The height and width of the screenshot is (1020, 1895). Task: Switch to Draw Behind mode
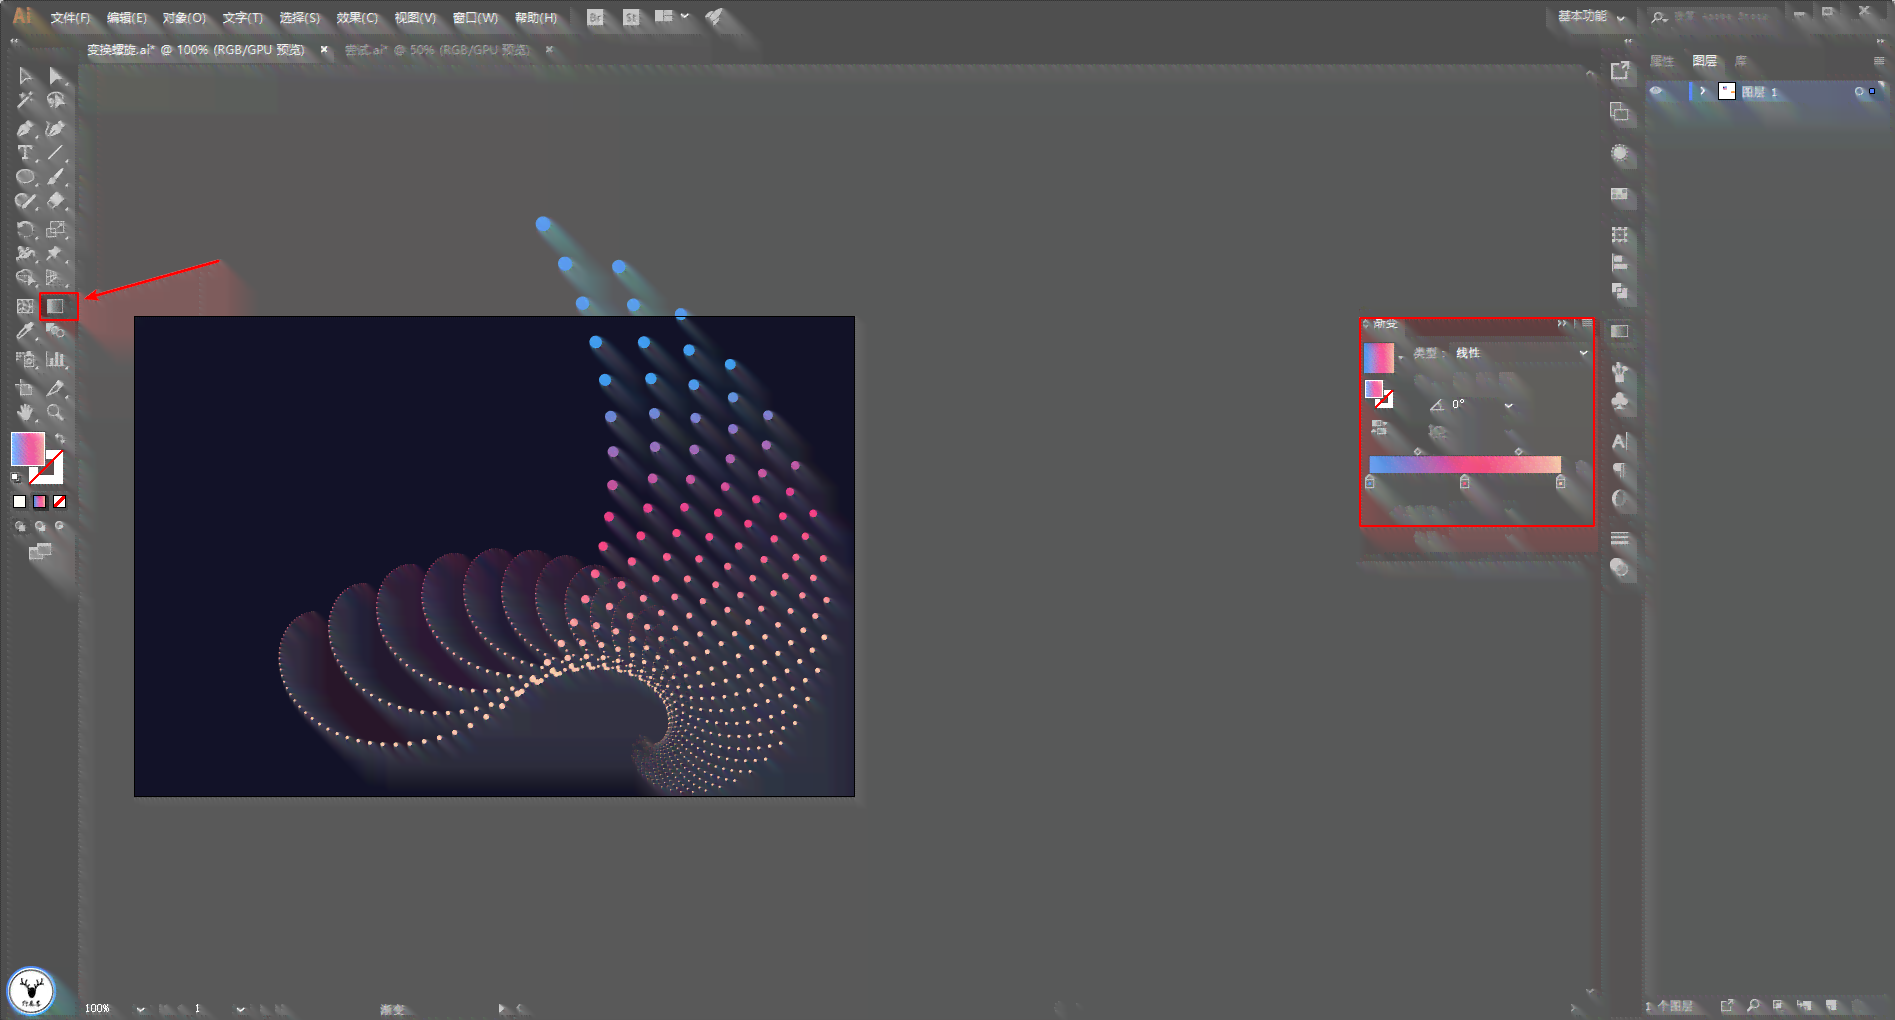[x=40, y=526]
